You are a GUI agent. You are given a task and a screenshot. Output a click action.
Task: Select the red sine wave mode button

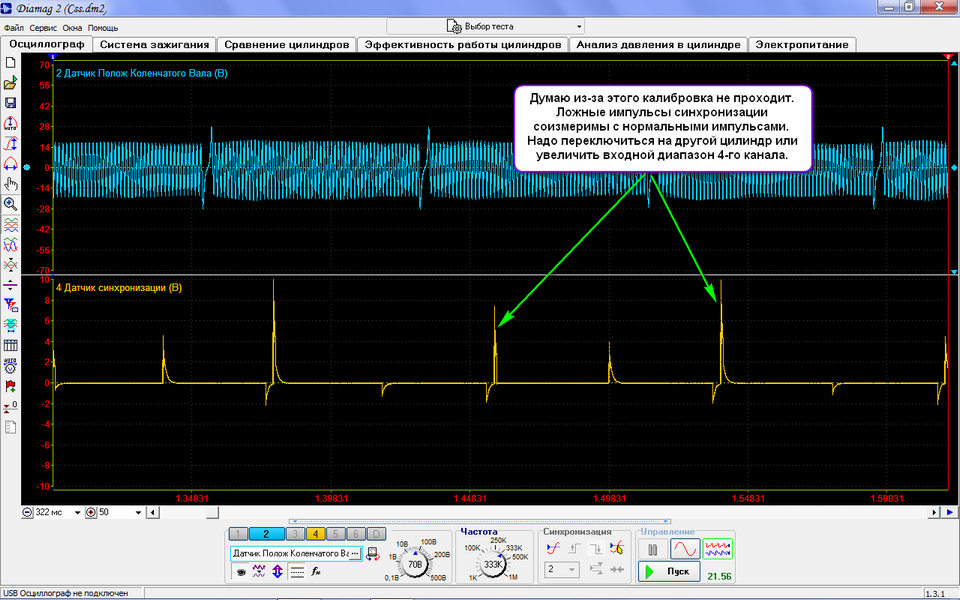[685, 549]
